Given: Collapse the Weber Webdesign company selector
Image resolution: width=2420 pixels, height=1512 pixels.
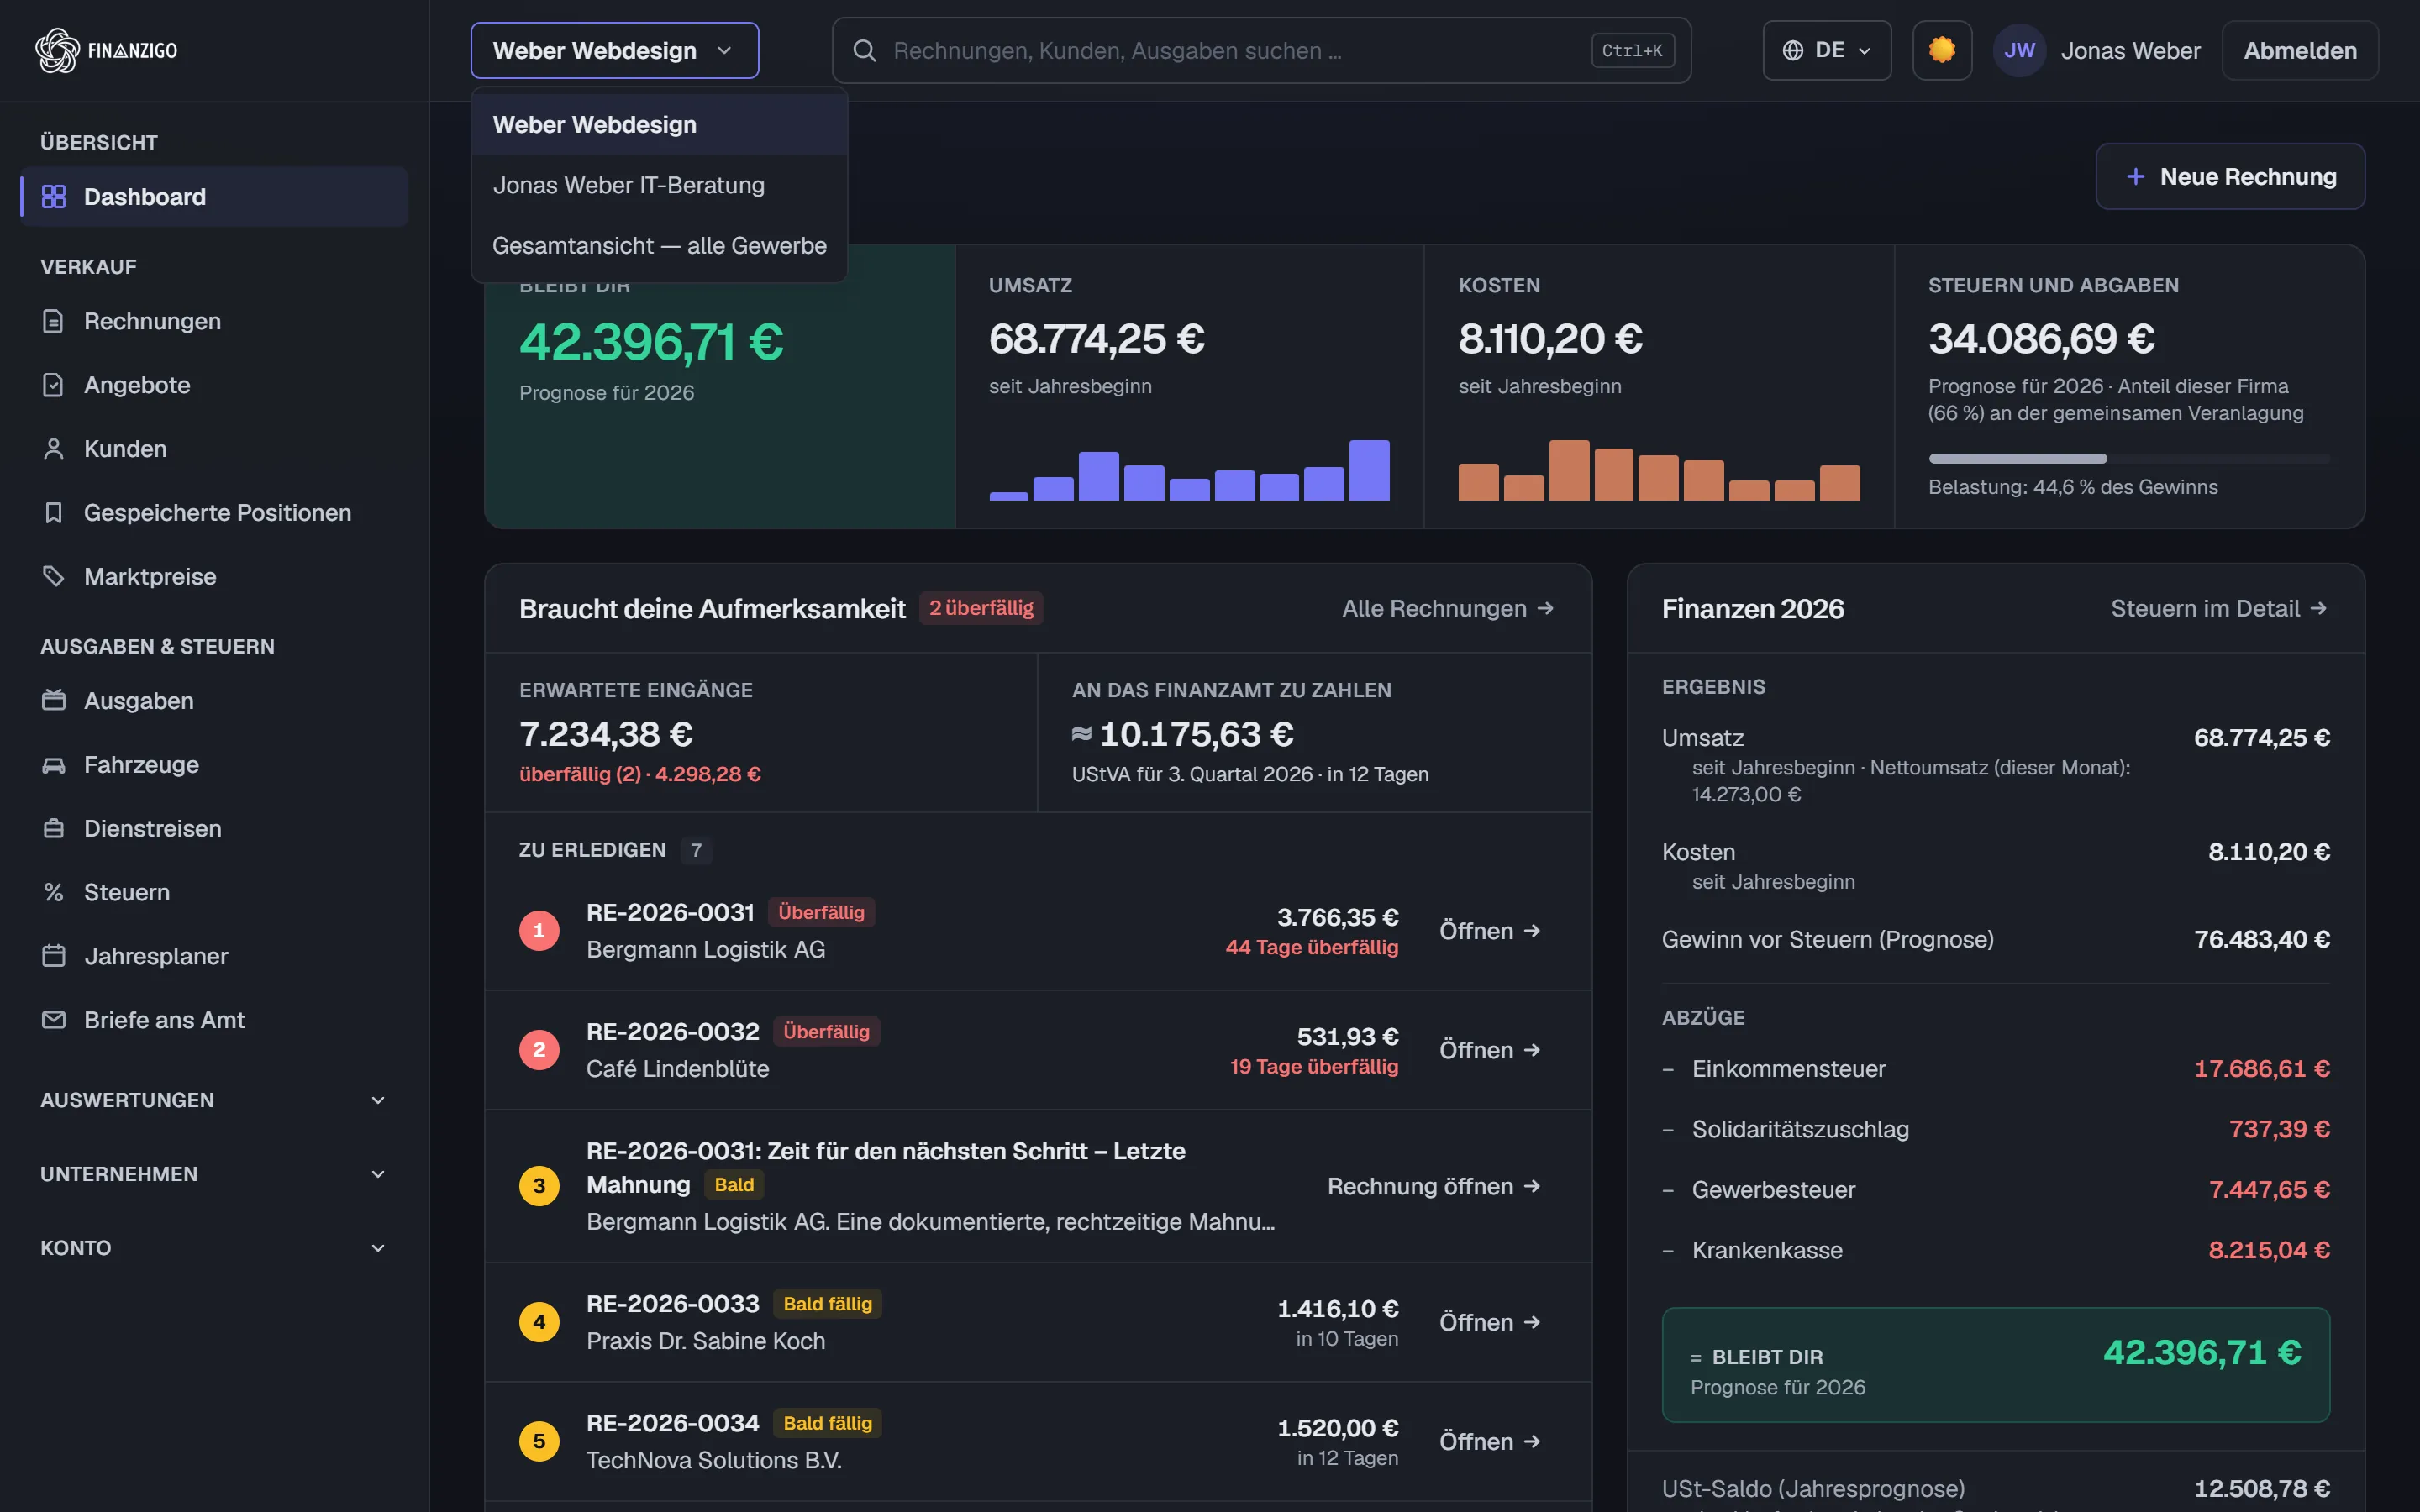Looking at the screenshot, I should click(614, 50).
